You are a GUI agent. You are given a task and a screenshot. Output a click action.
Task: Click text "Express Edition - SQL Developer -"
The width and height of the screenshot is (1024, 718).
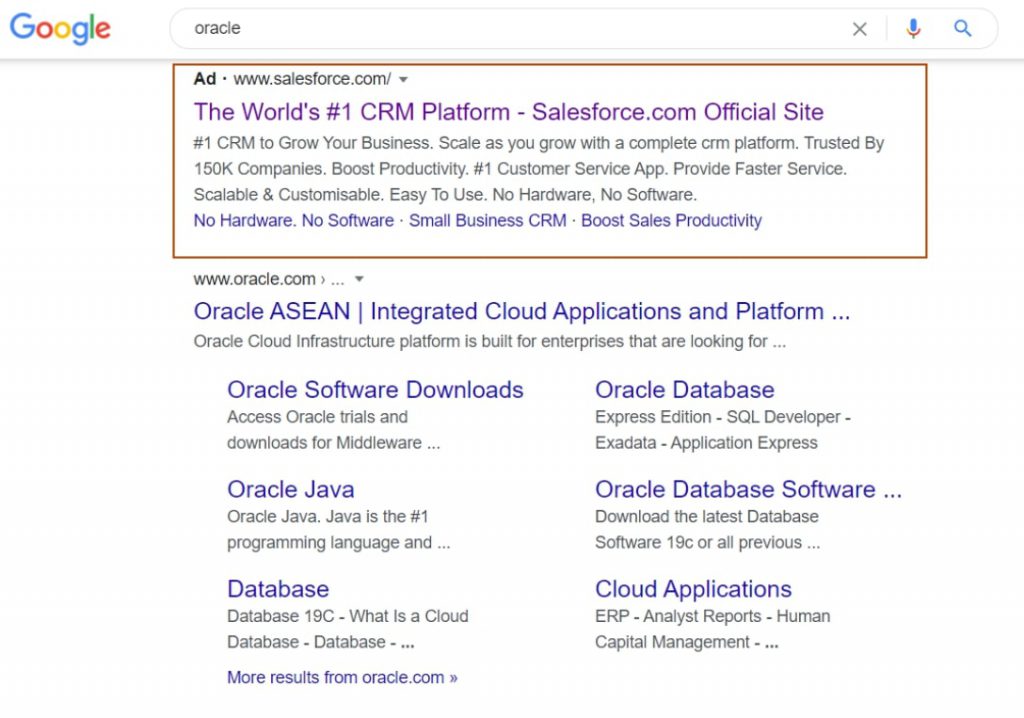coord(722,417)
